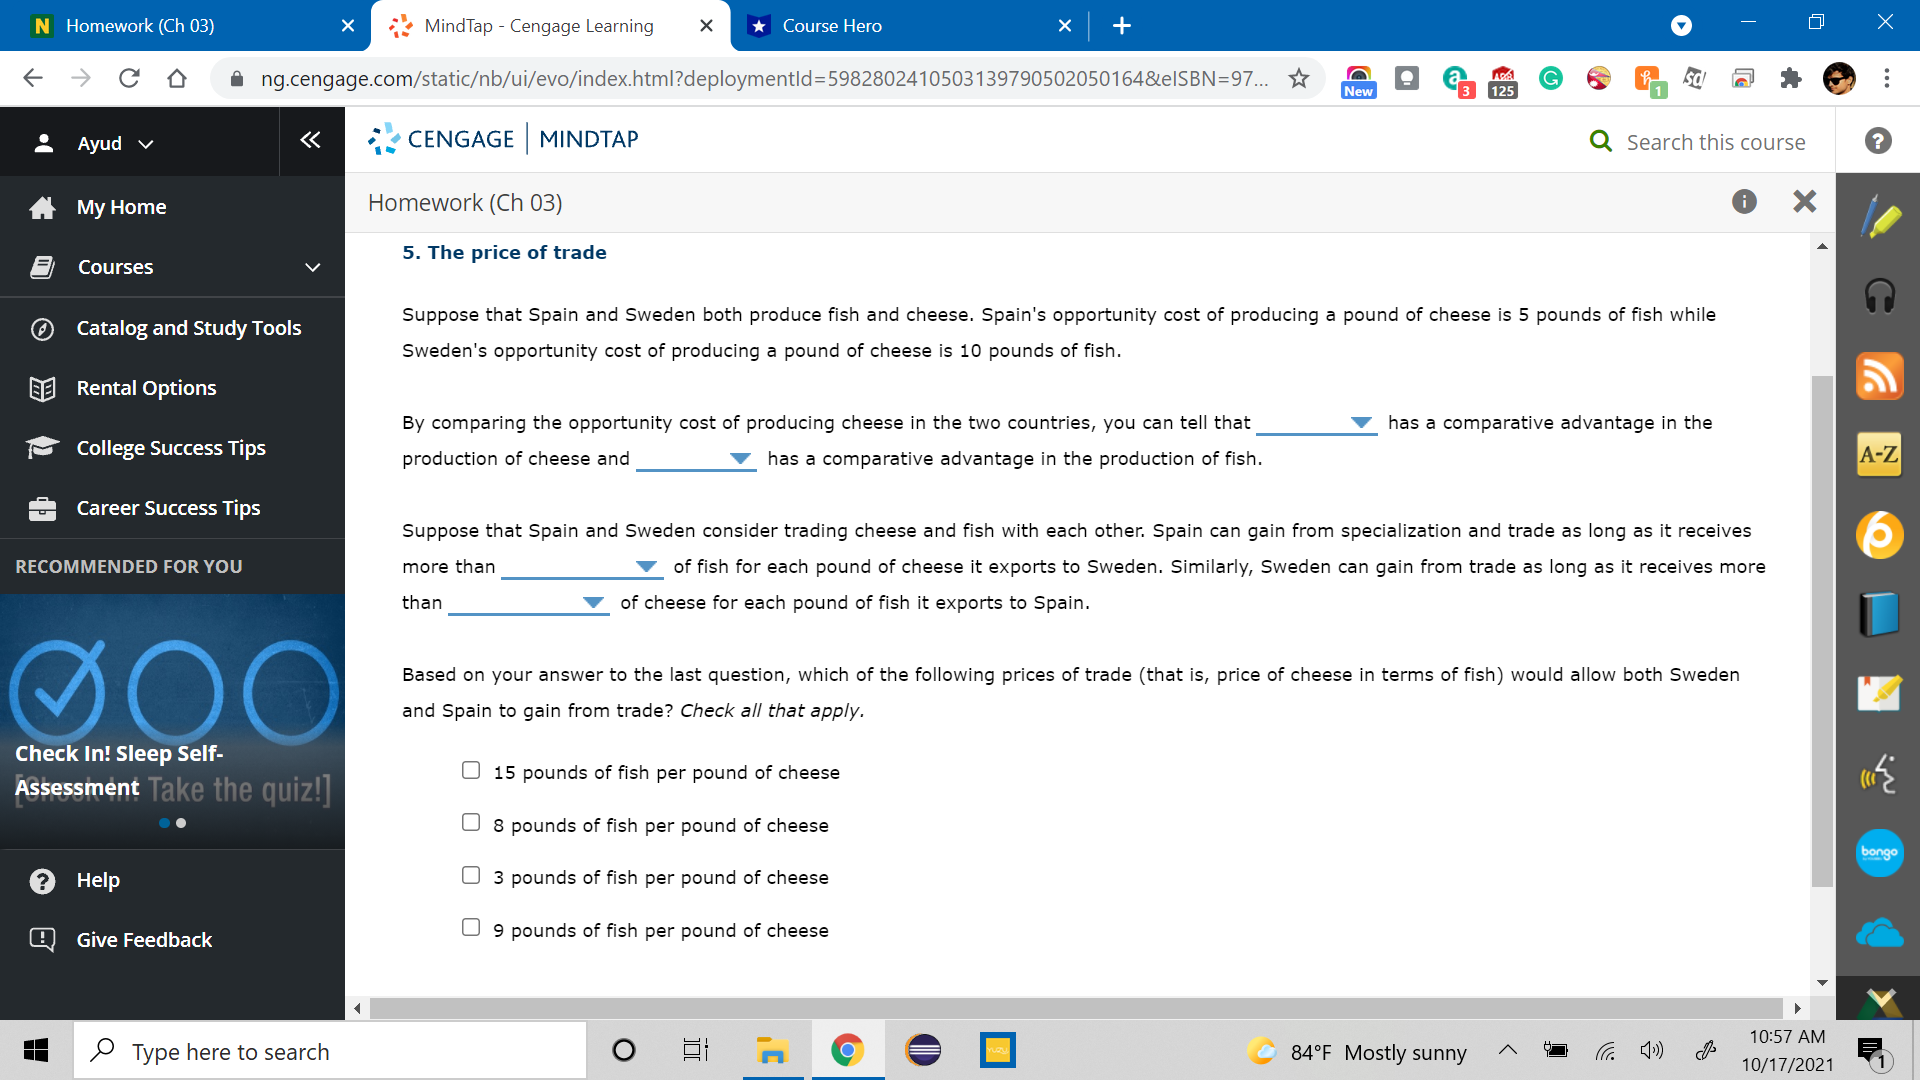The width and height of the screenshot is (1920, 1080).
Task: Expand the Courses section chevron
Action: [x=311, y=267]
